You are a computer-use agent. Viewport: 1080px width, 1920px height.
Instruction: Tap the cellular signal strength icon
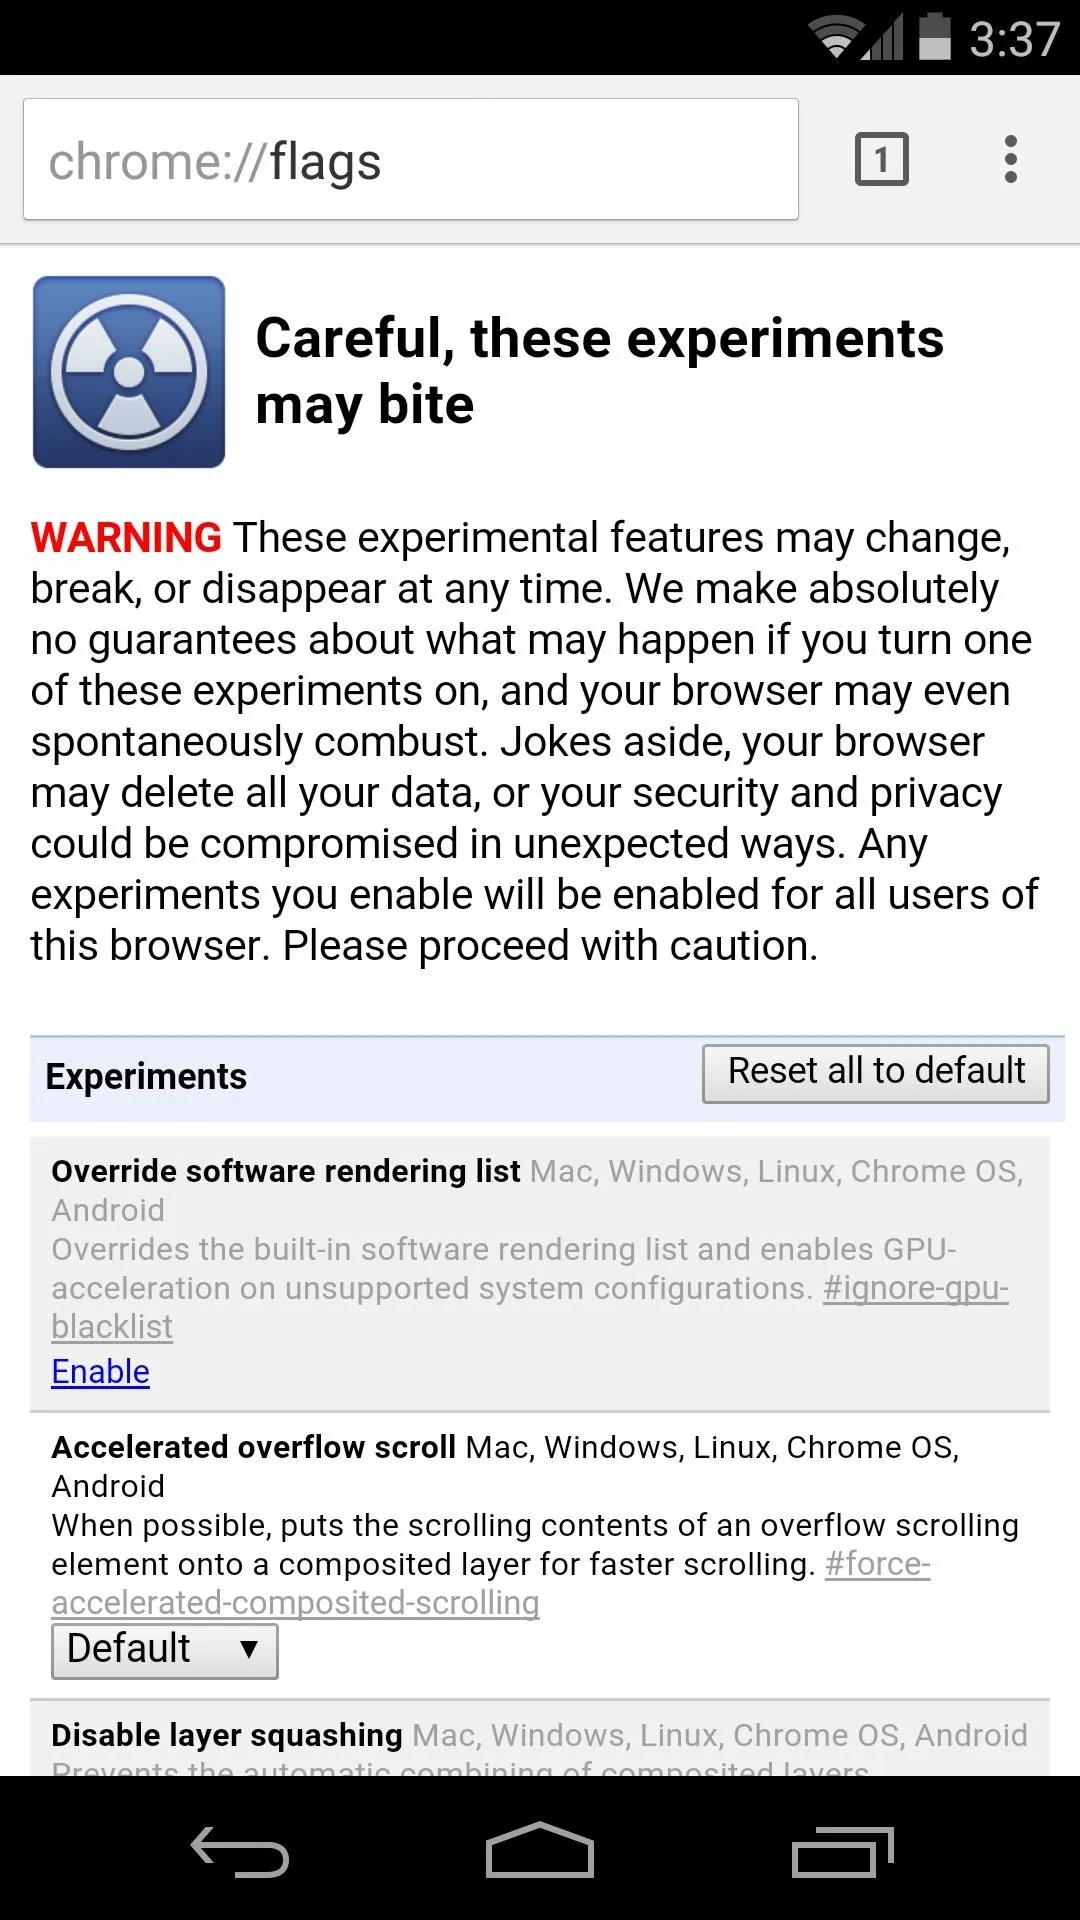coord(883,38)
